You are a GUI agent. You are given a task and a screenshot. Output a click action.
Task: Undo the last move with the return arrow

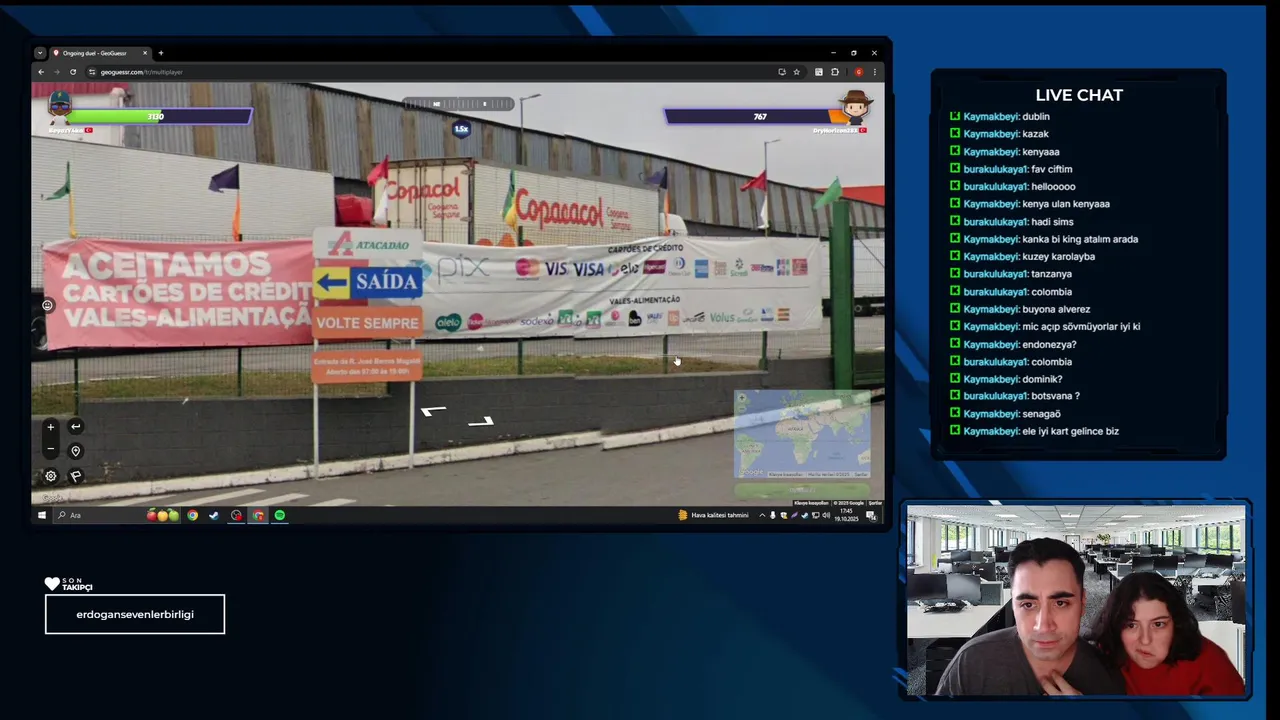coord(75,427)
